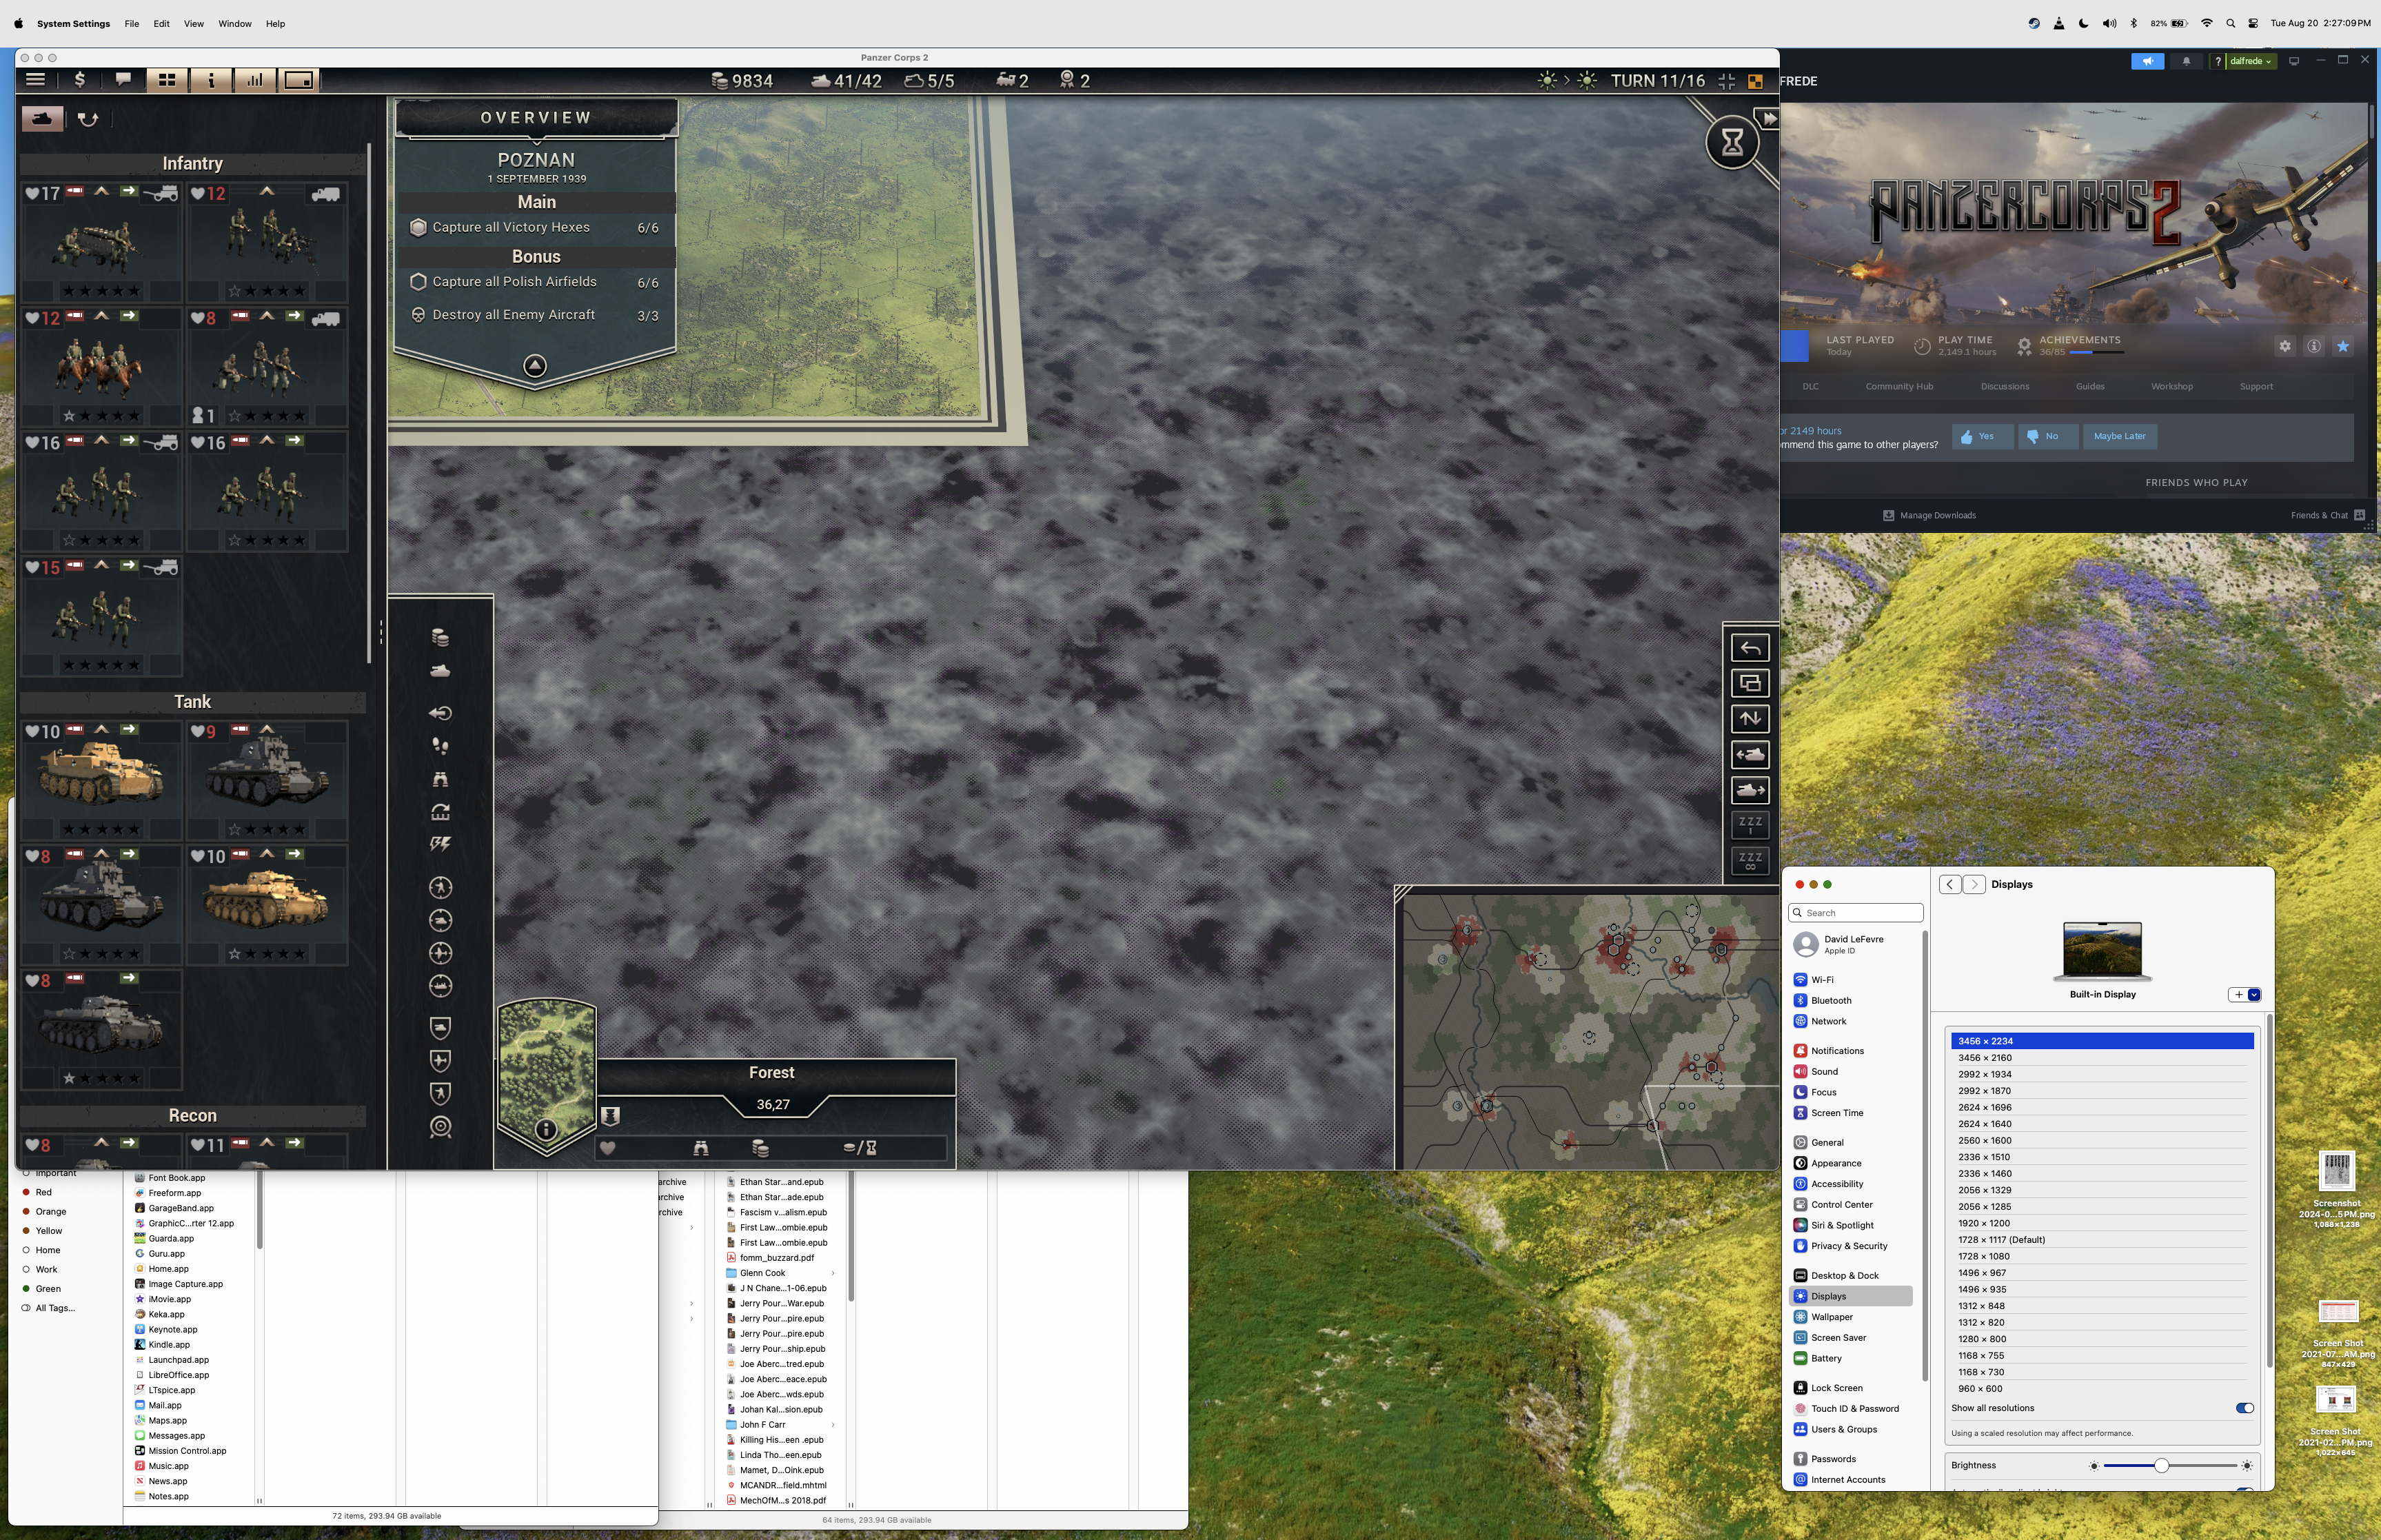Screen dimensions: 2381x1540
Task: Select next unit tank arrow icon
Action: (1749, 790)
